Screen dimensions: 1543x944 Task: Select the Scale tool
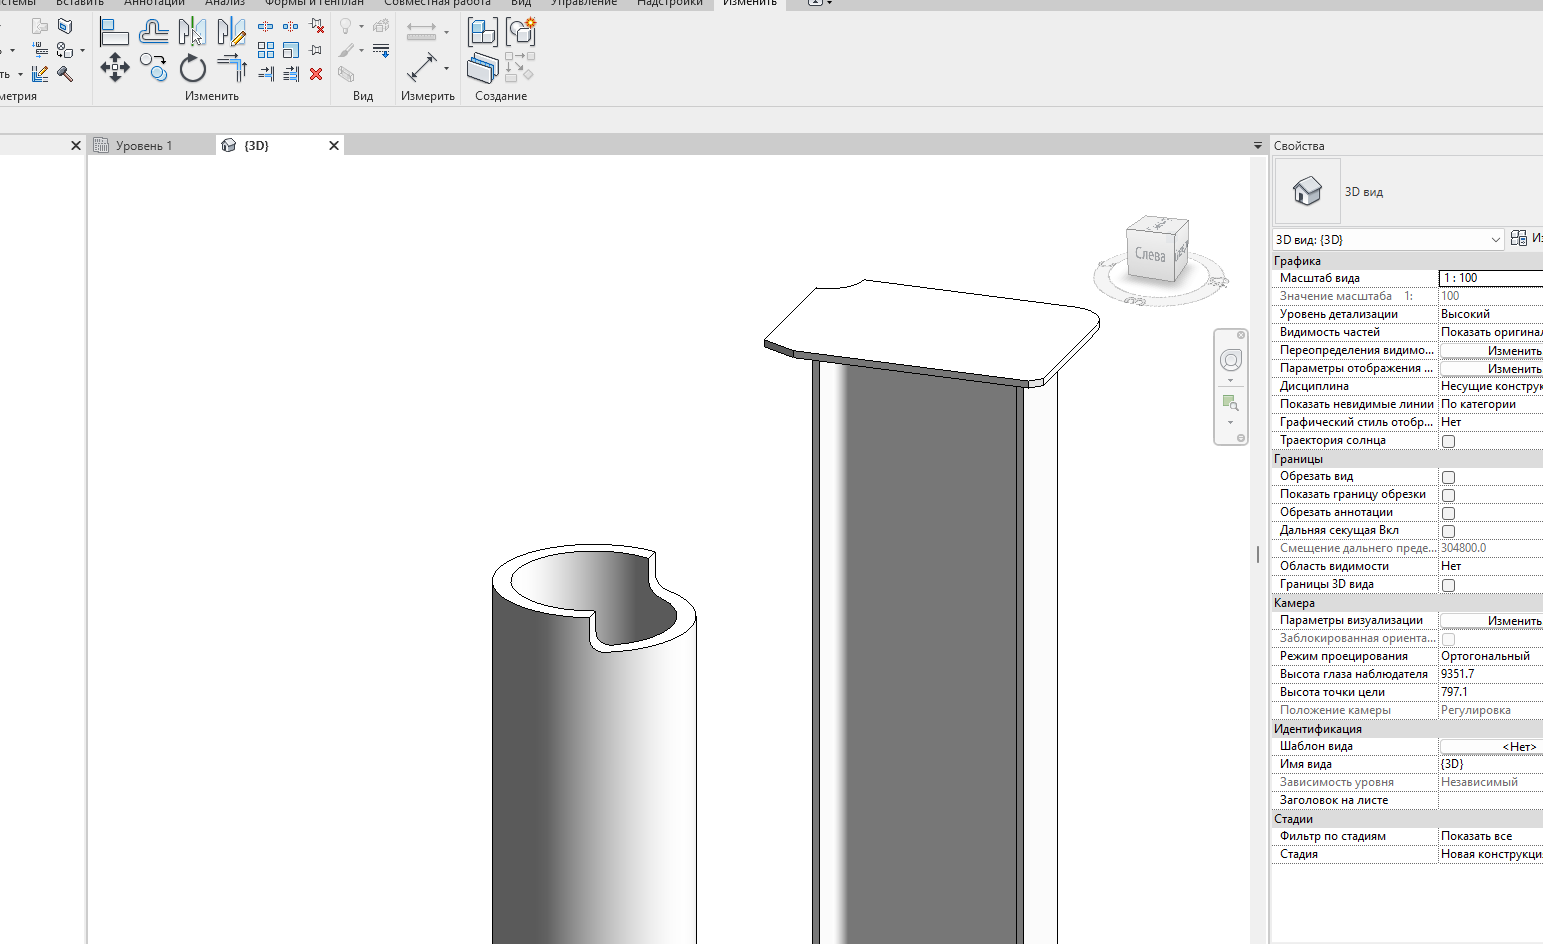click(291, 50)
